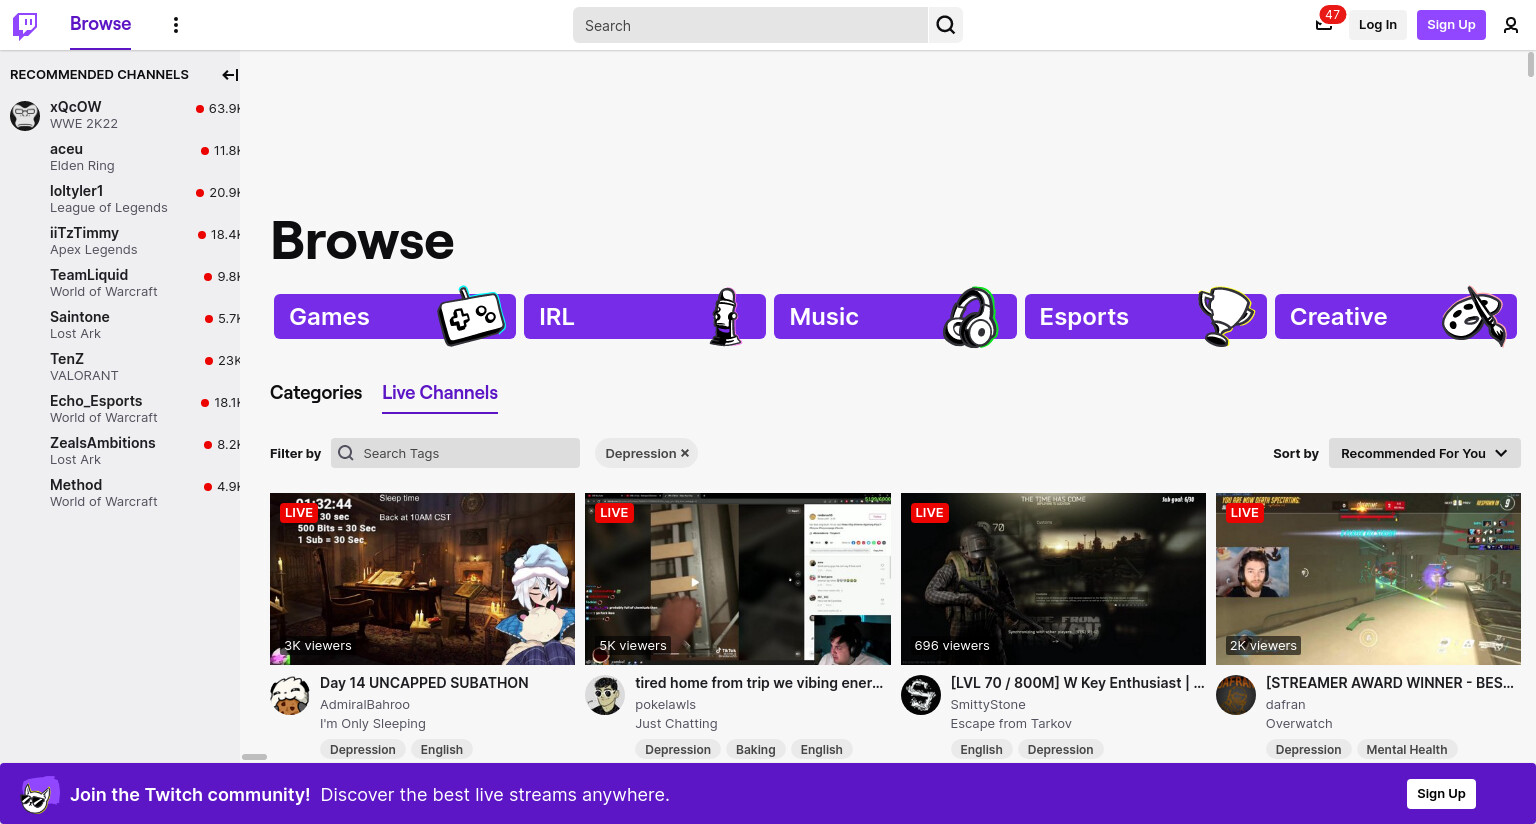
Task: Click AdmiralBahroo streamer avatar
Action: point(290,695)
